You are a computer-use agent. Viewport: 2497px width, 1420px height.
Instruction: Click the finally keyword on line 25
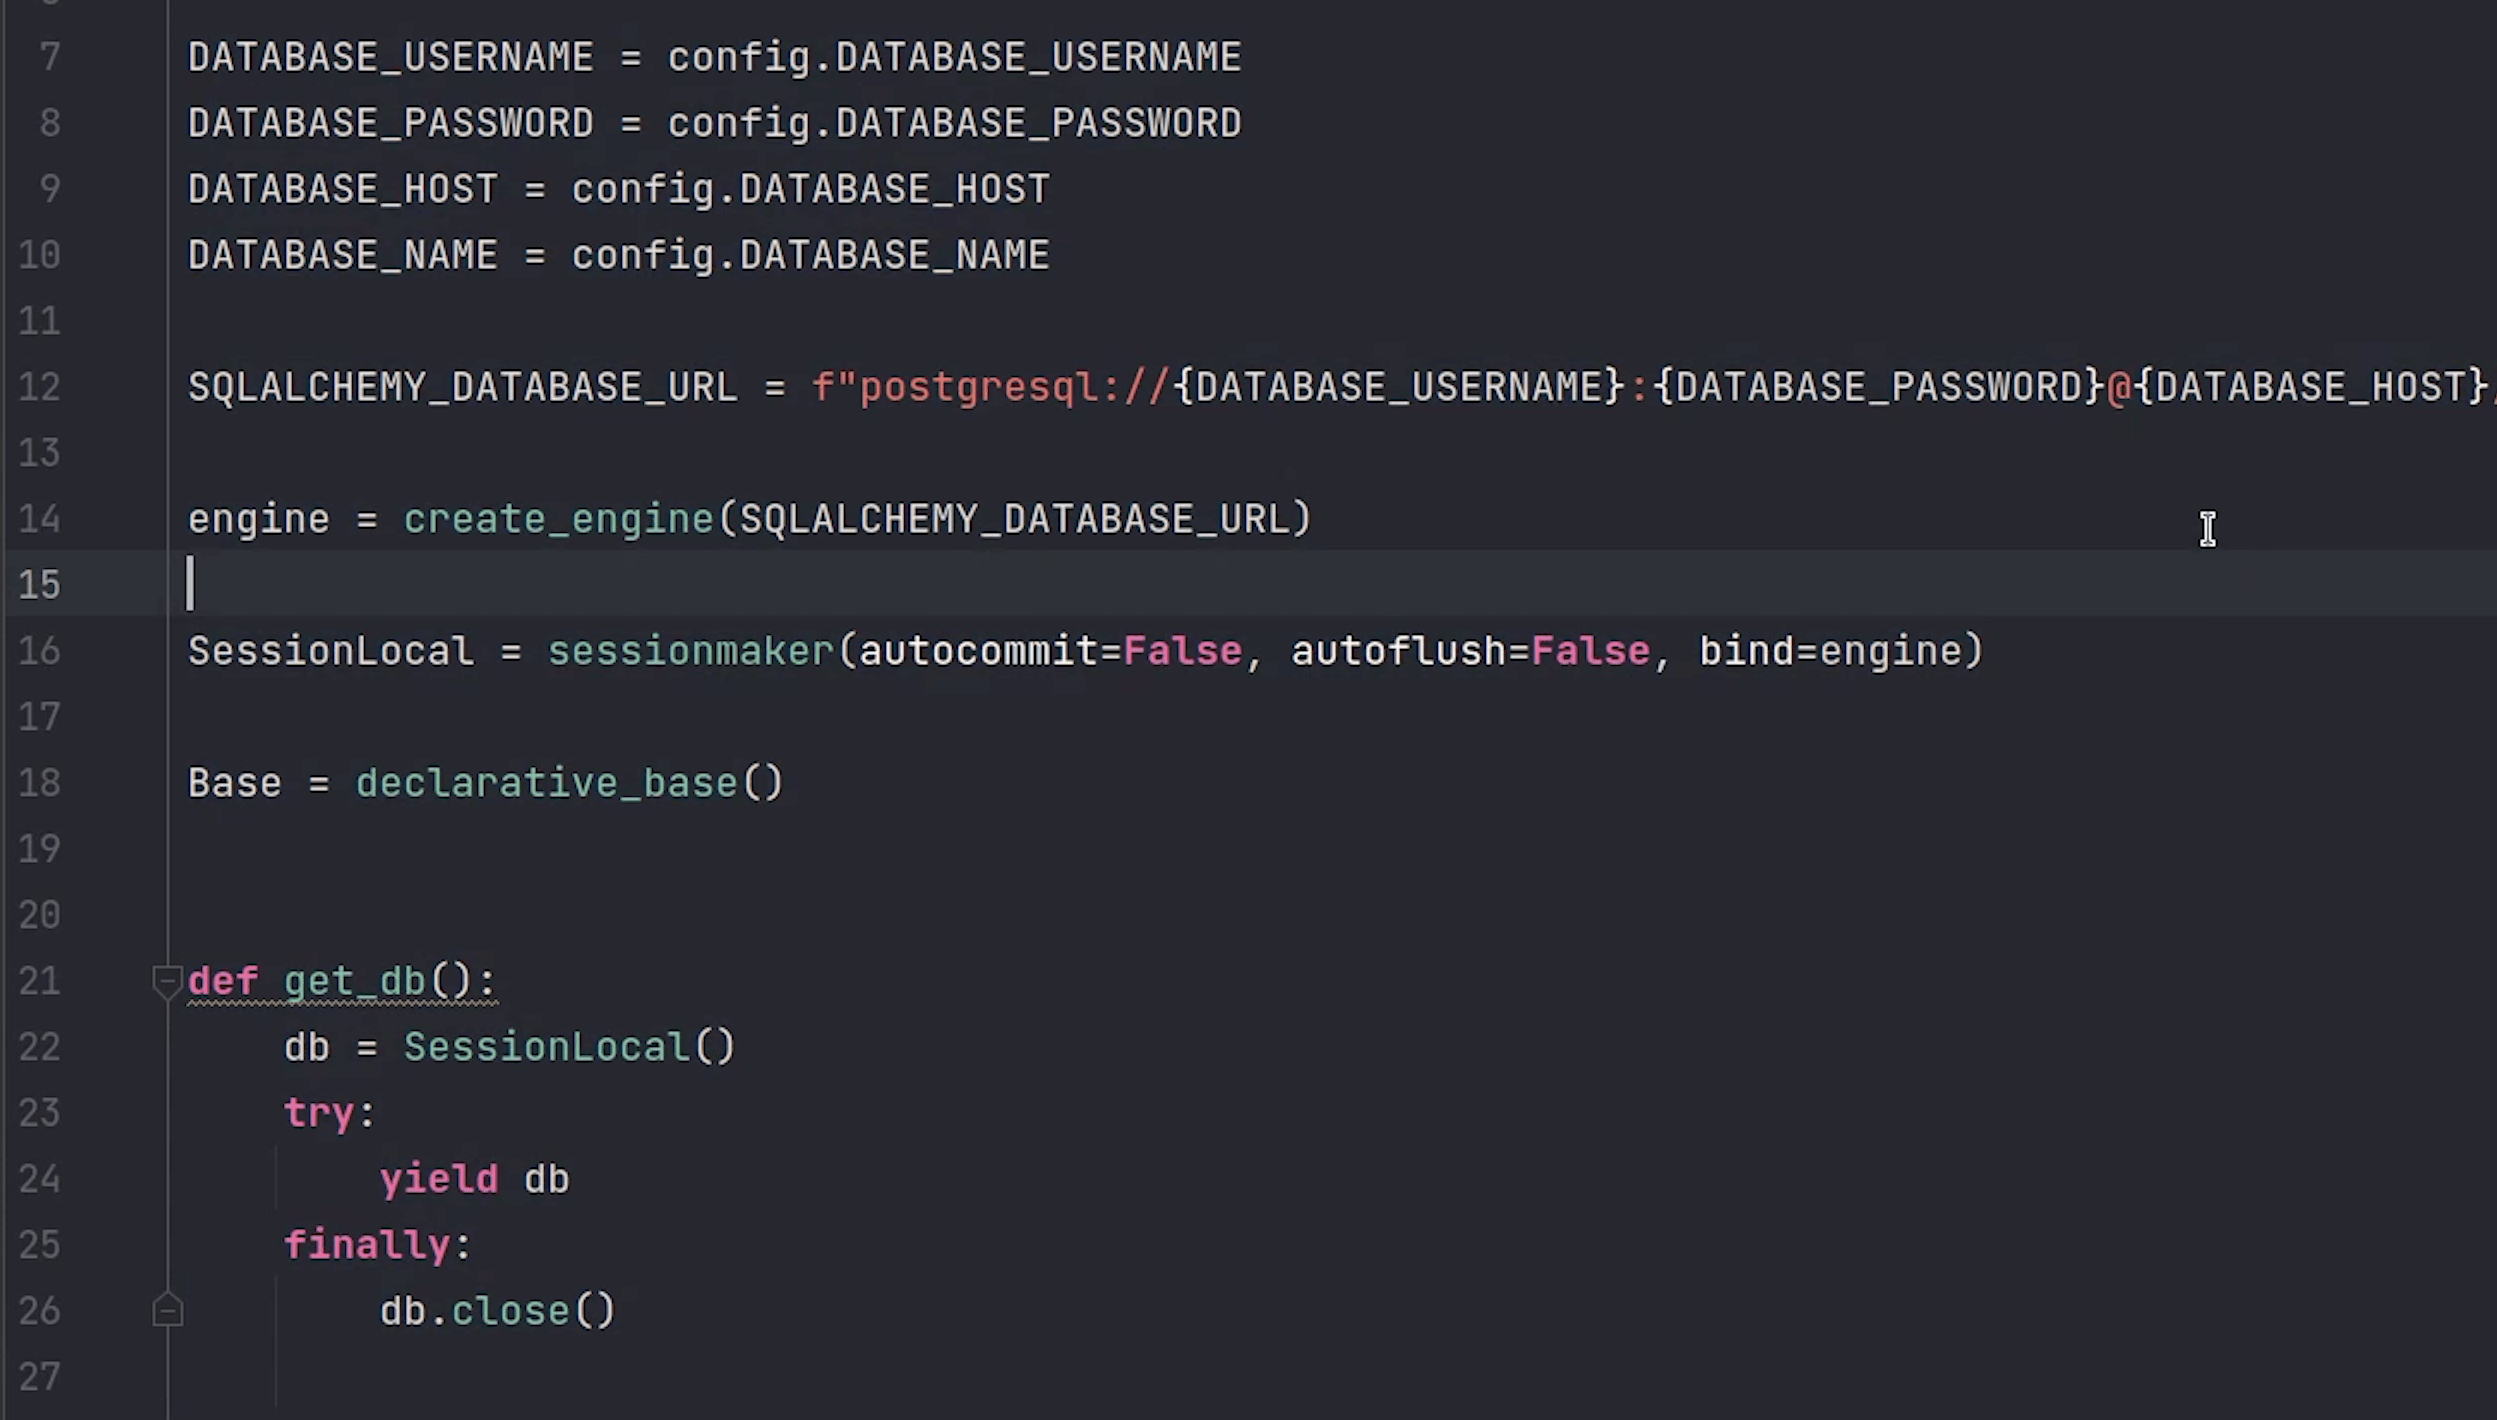point(367,1245)
